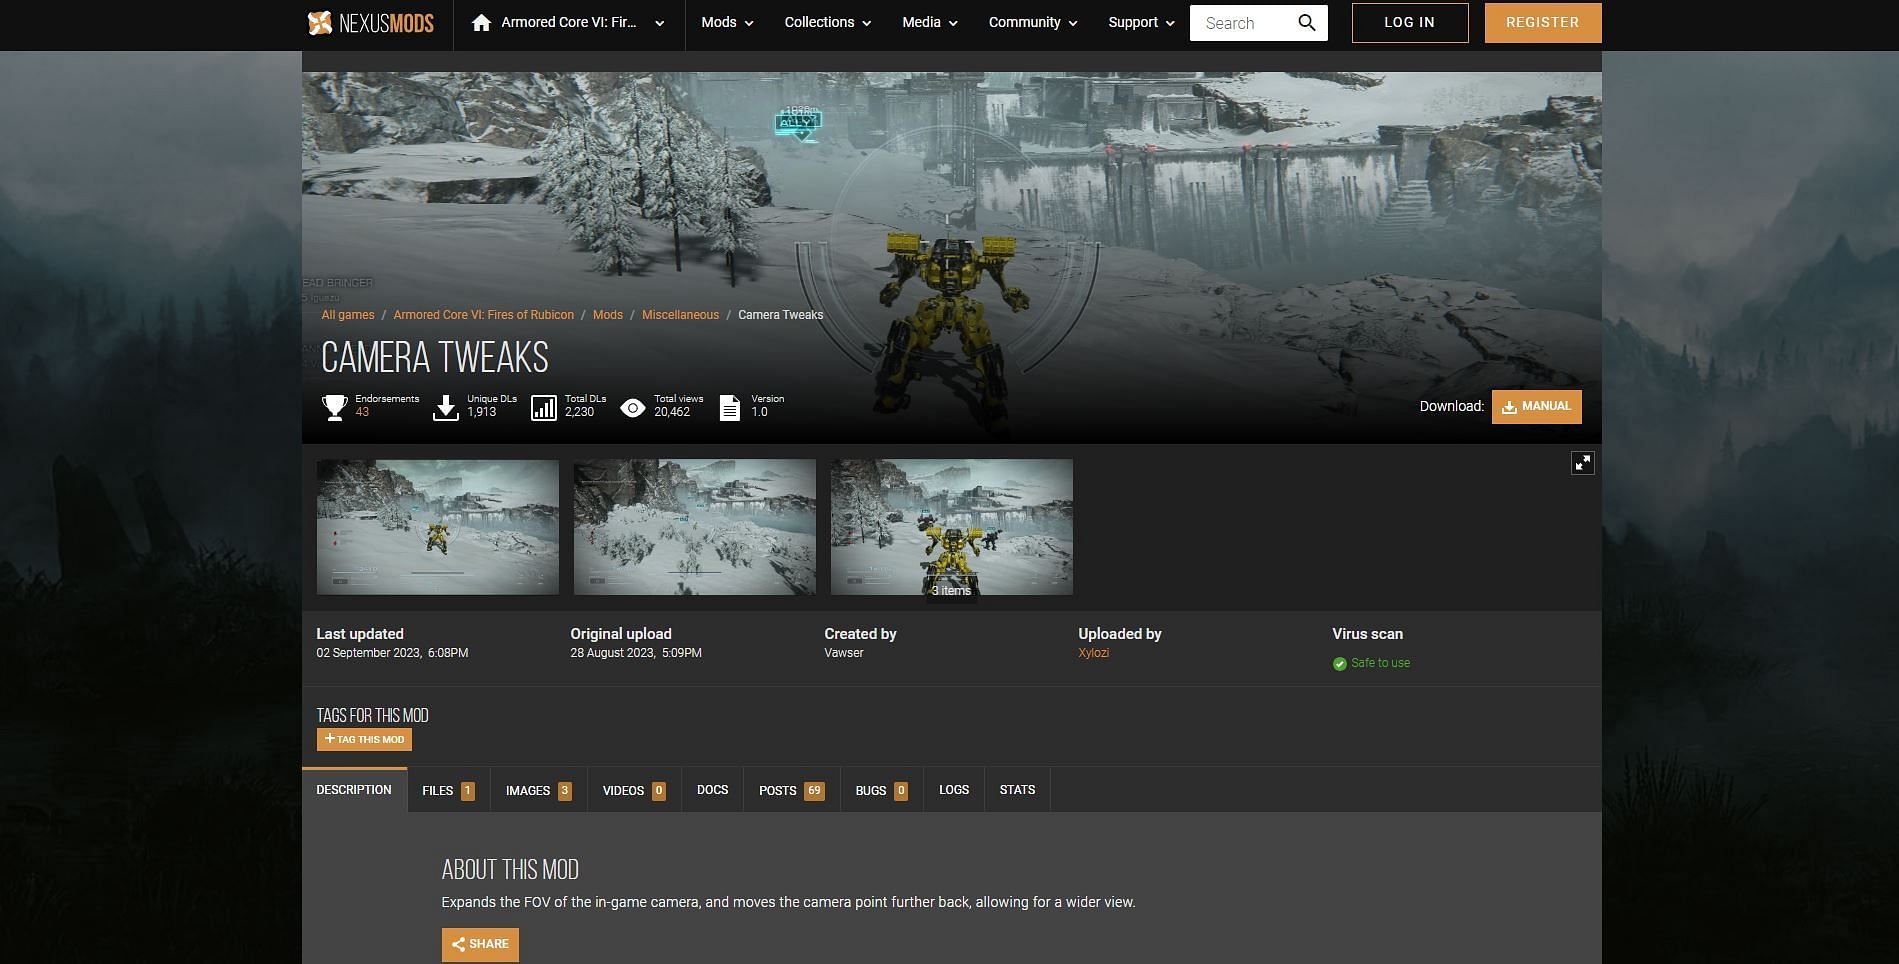Click the search magnifier icon
Viewport: 1899px width, 964px height.
pos(1306,23)
